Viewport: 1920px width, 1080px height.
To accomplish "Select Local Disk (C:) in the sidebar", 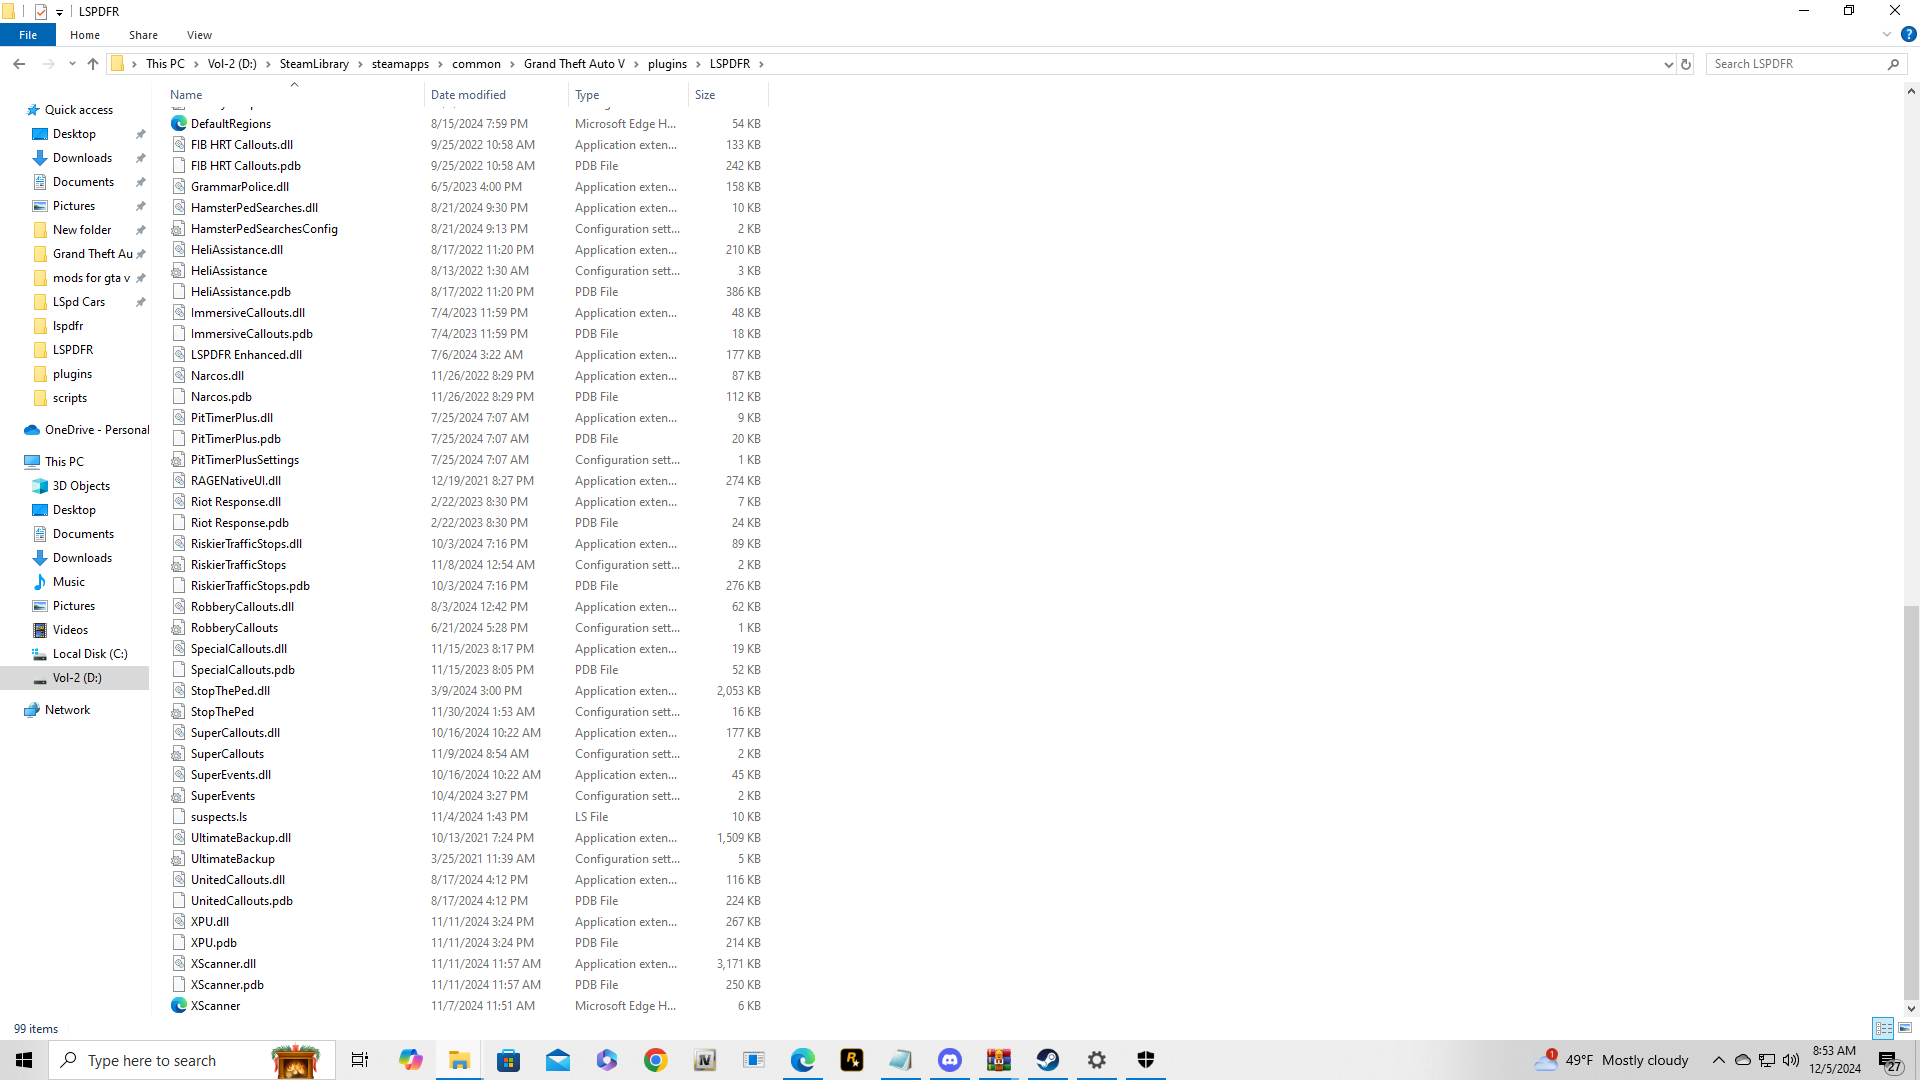I will tap(89, 654).
